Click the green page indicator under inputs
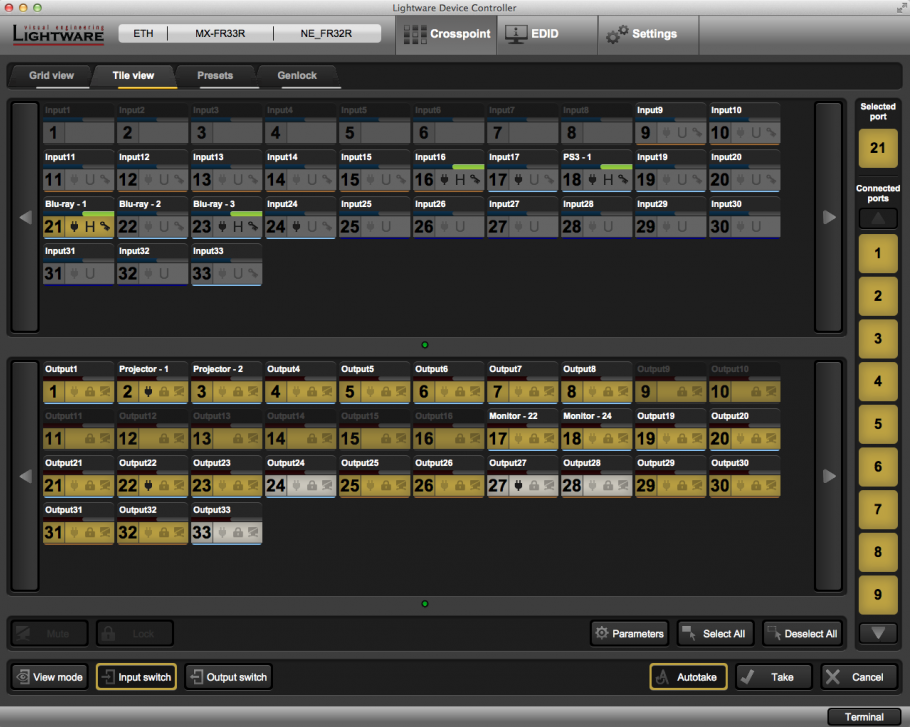The height and width of the screenshot is (727, 910). [425, 345]
